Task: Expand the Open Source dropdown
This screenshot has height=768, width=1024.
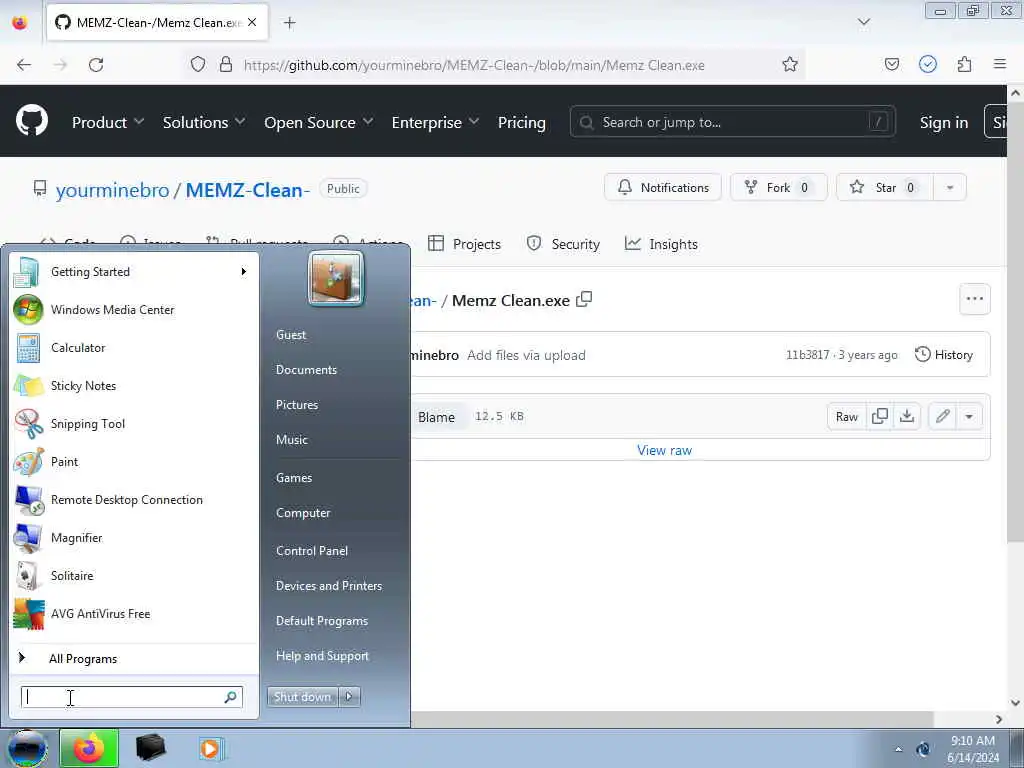Action: pyautogui.click(x=319, y=122)
